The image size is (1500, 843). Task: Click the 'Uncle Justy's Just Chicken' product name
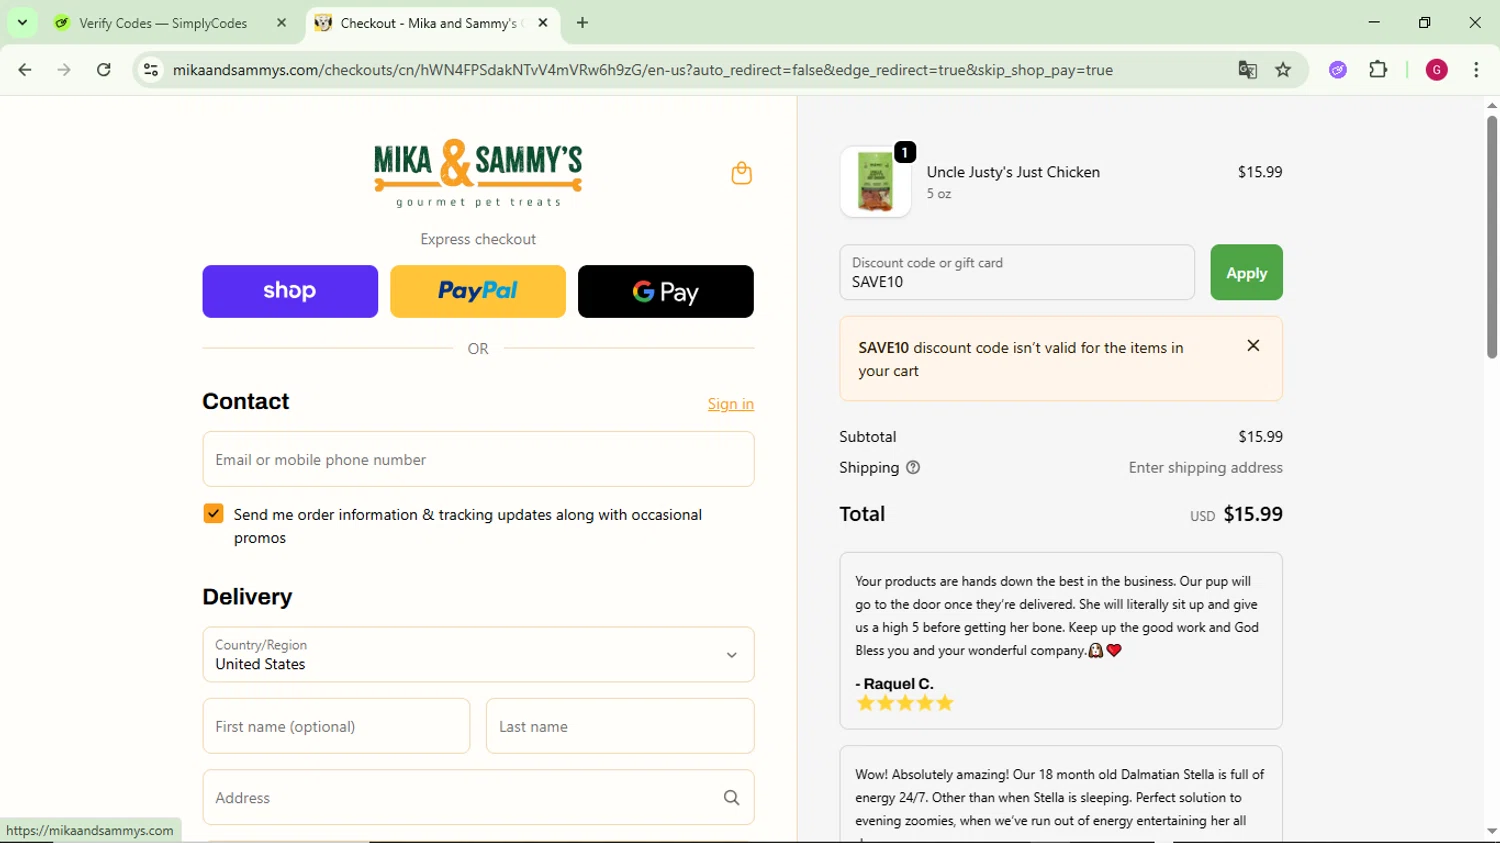(1013, 172)
